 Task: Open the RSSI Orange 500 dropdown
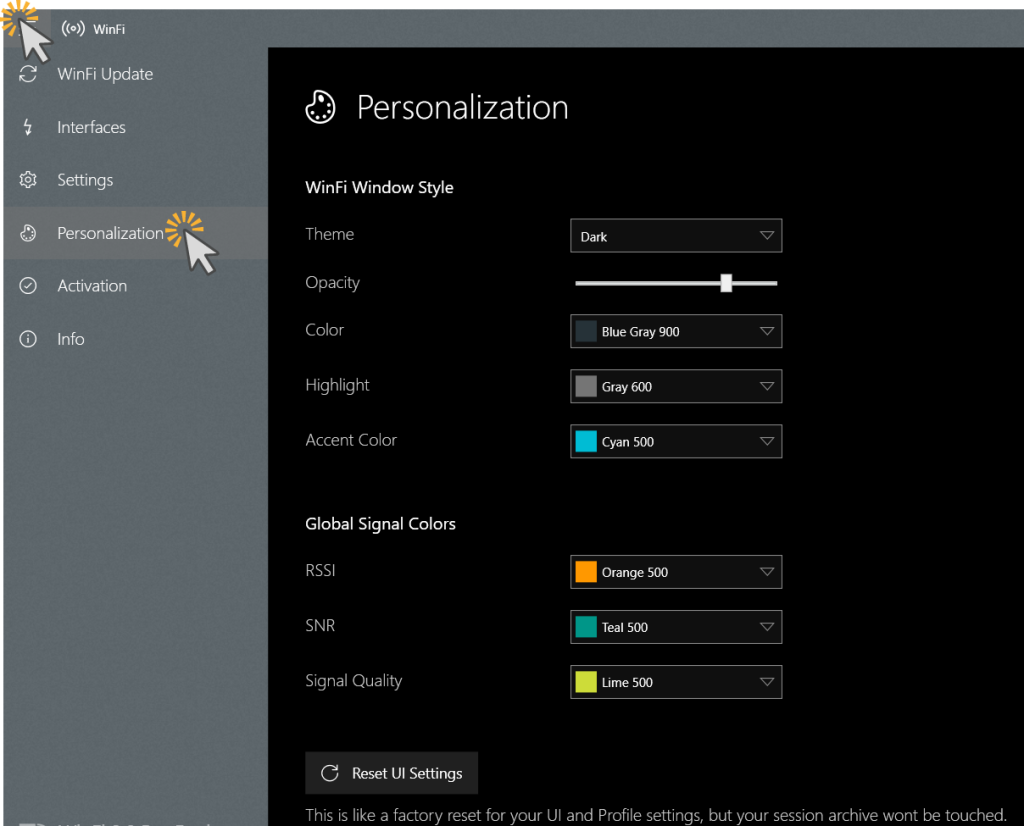click(675, 572)
